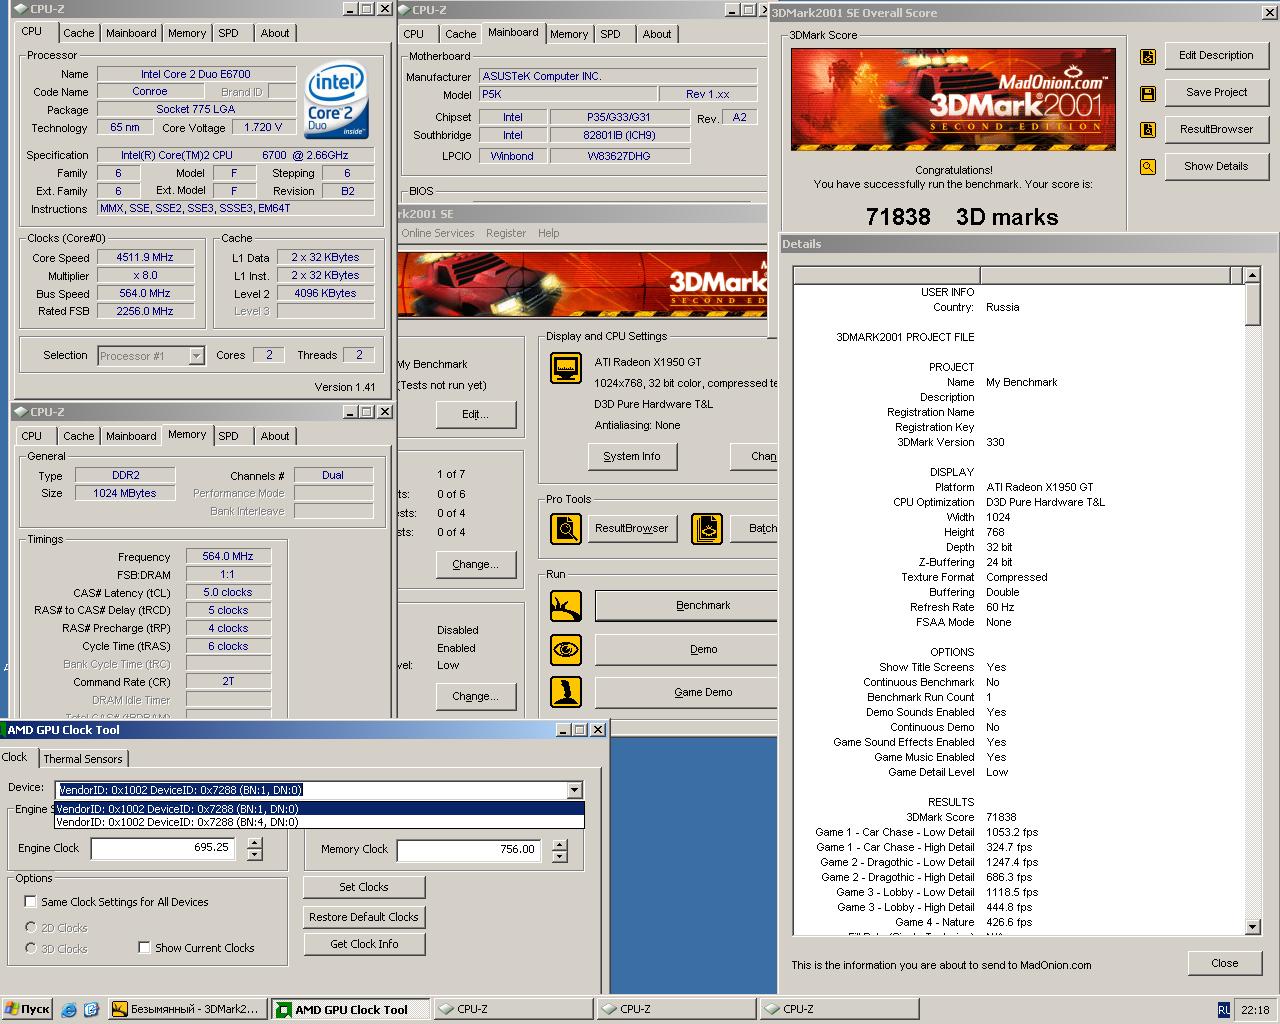
Task: Click details list scrollbar down arrow
Action: click(1253, 927)
